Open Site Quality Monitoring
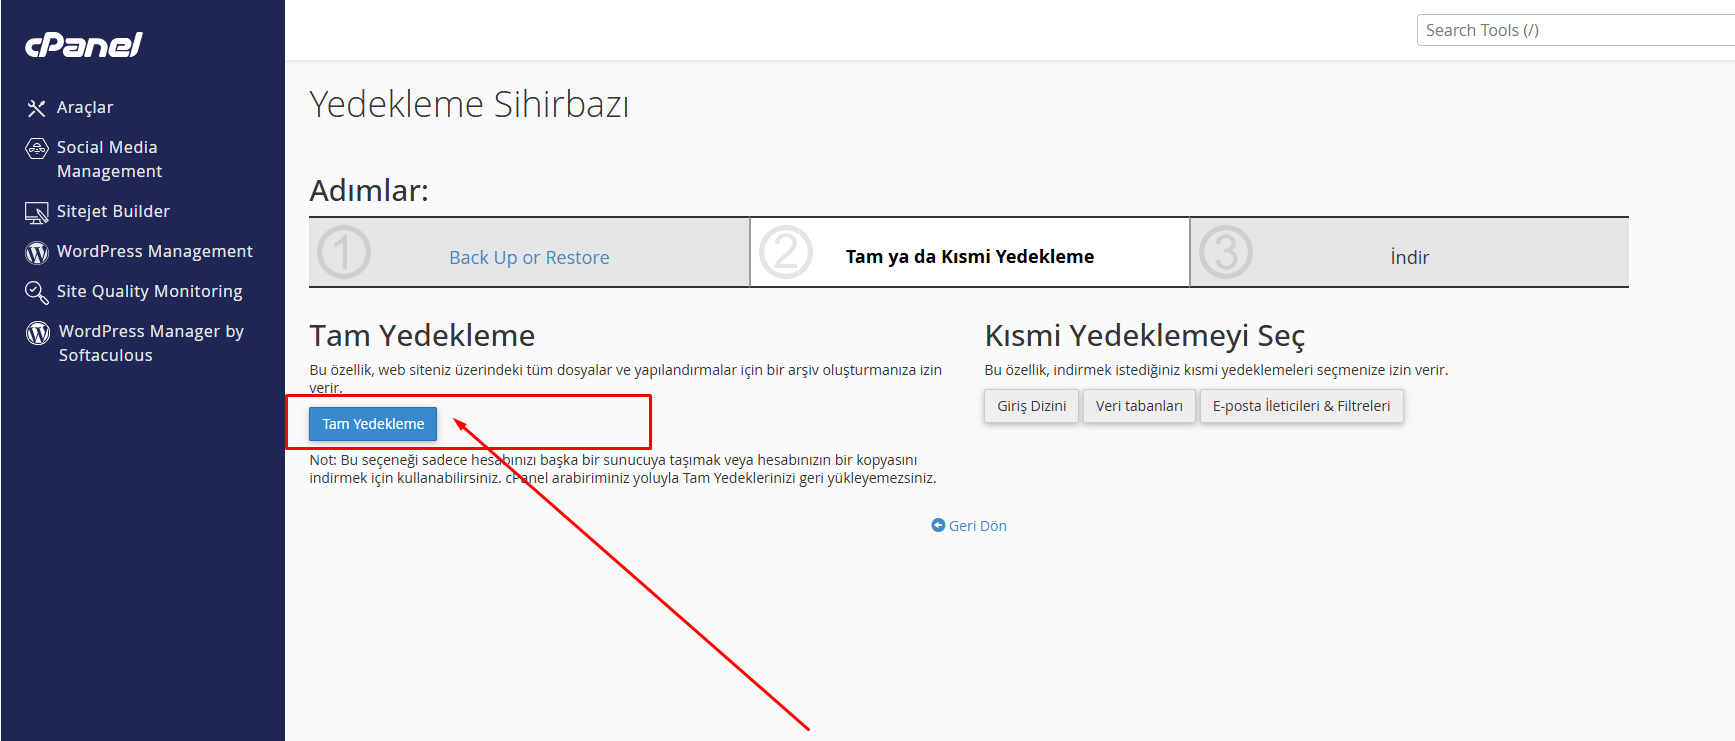 tap(150, 291)
